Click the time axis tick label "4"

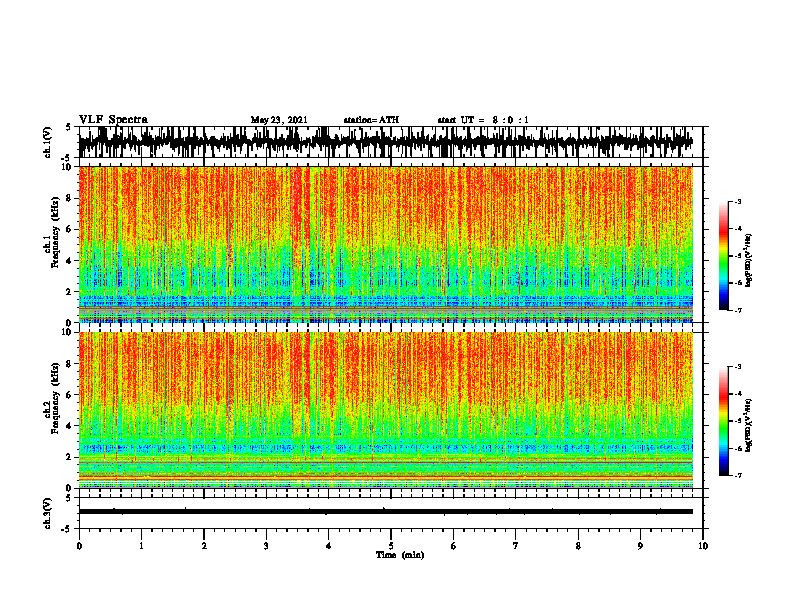329,546
